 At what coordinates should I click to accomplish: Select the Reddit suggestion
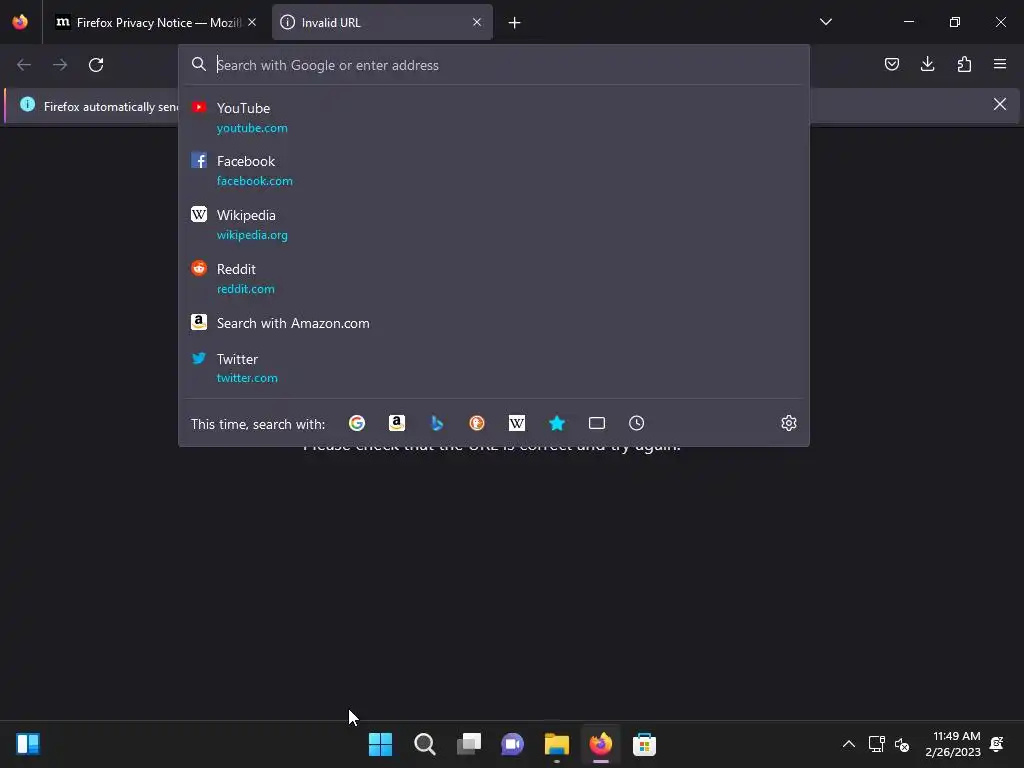494,278
